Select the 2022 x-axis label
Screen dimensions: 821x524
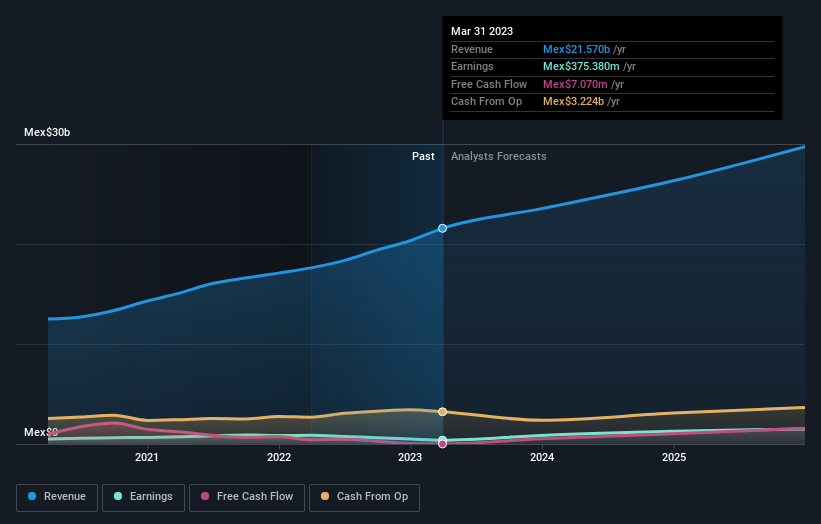point(279,457)
